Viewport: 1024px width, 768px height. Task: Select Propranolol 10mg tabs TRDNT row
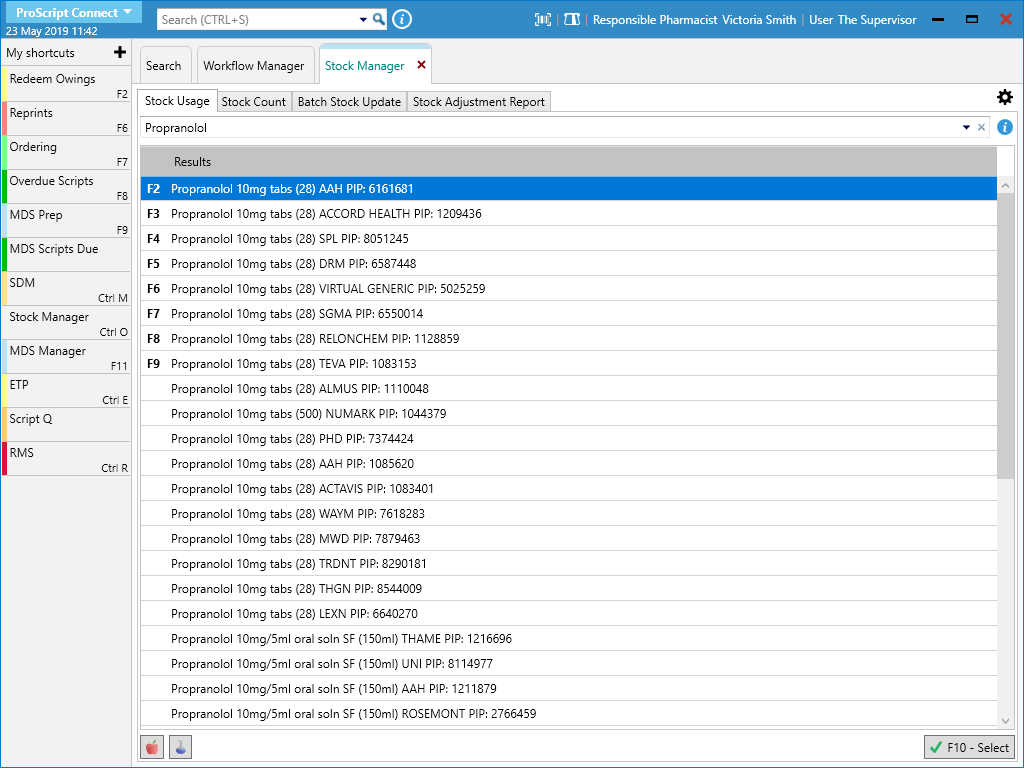click(x=569, y=564)
